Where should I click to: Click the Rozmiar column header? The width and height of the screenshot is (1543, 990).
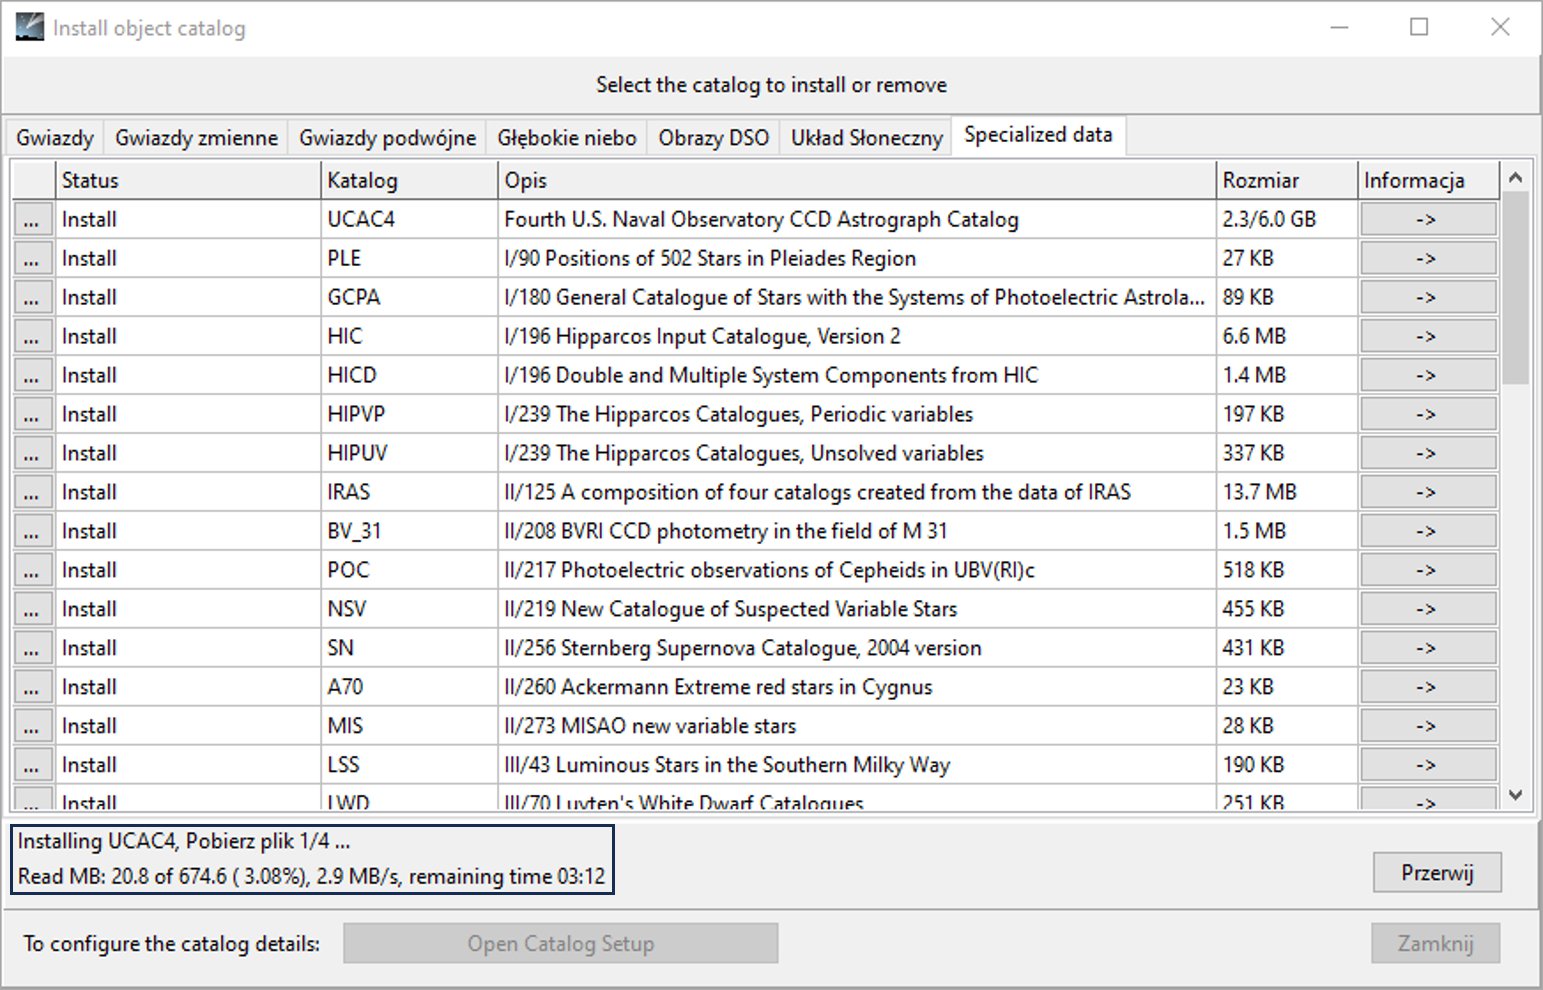pyautogui.click(x=1285, y=180)
